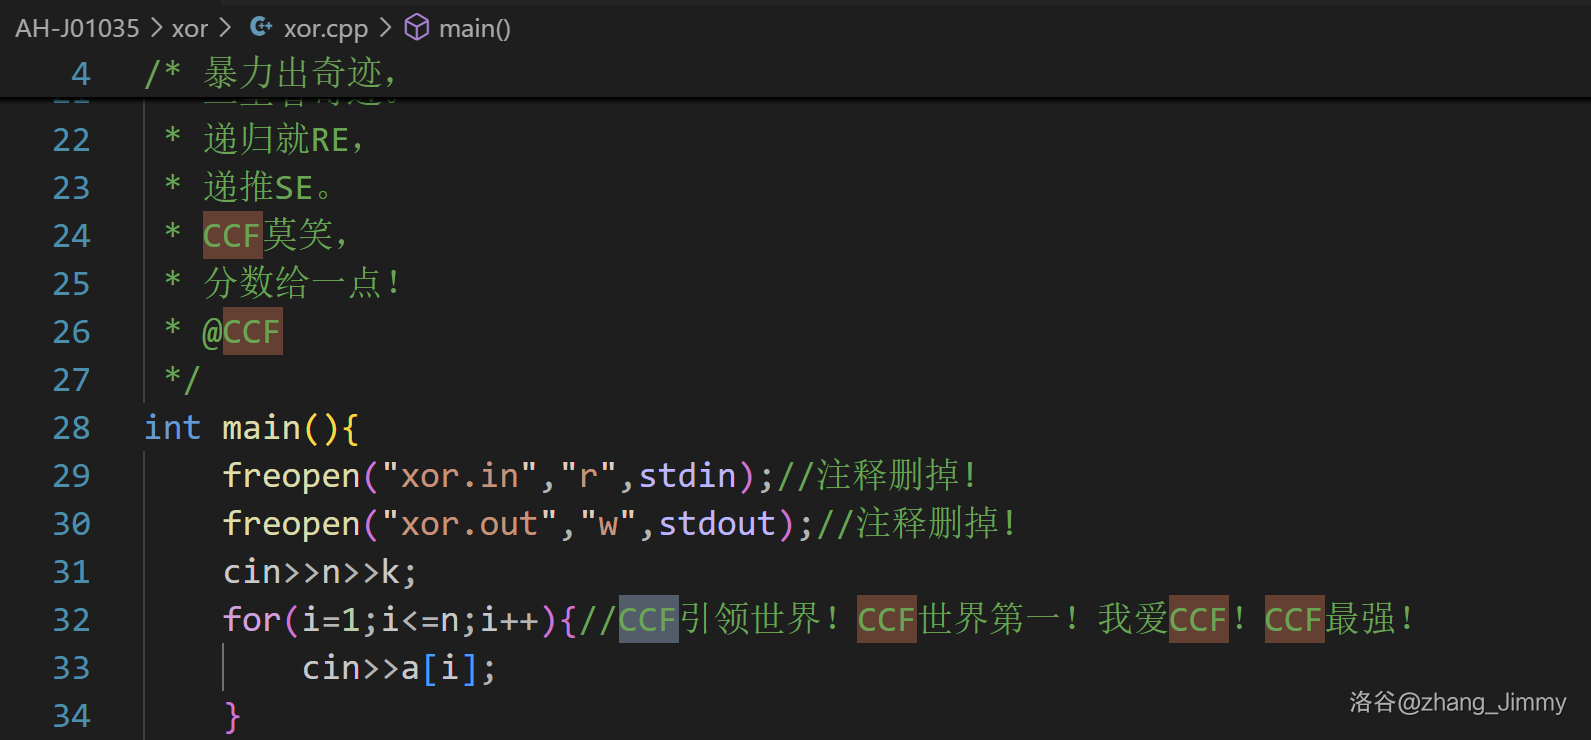Open the AH-J01035 breadcrumb folder
1591x740 pixels.
(77, 28)
